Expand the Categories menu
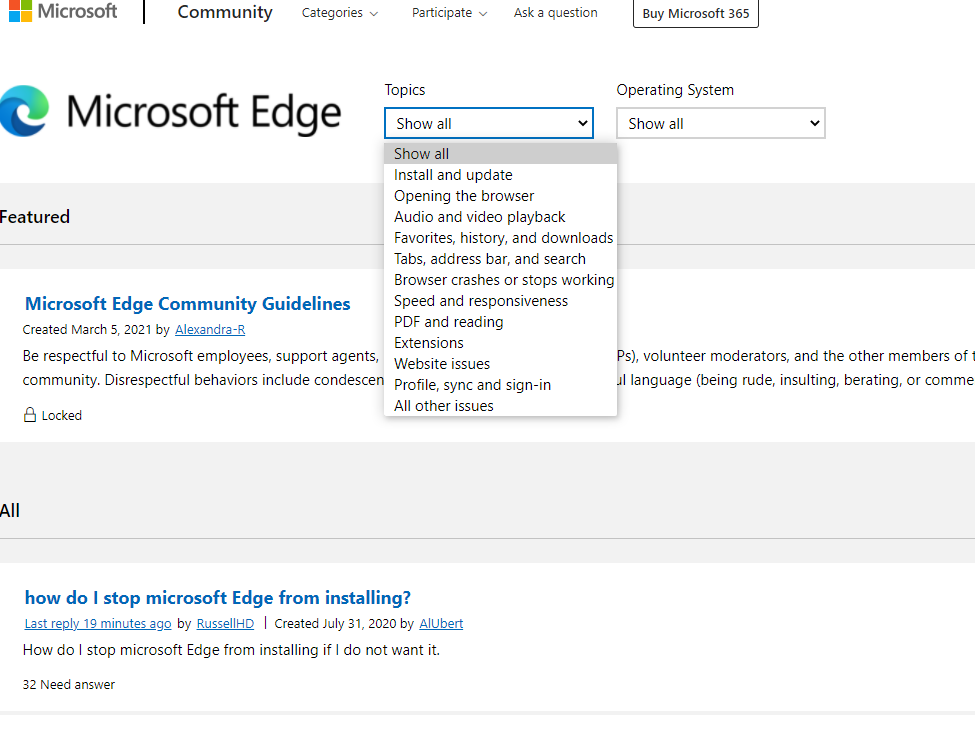 [x=340, y=12]
